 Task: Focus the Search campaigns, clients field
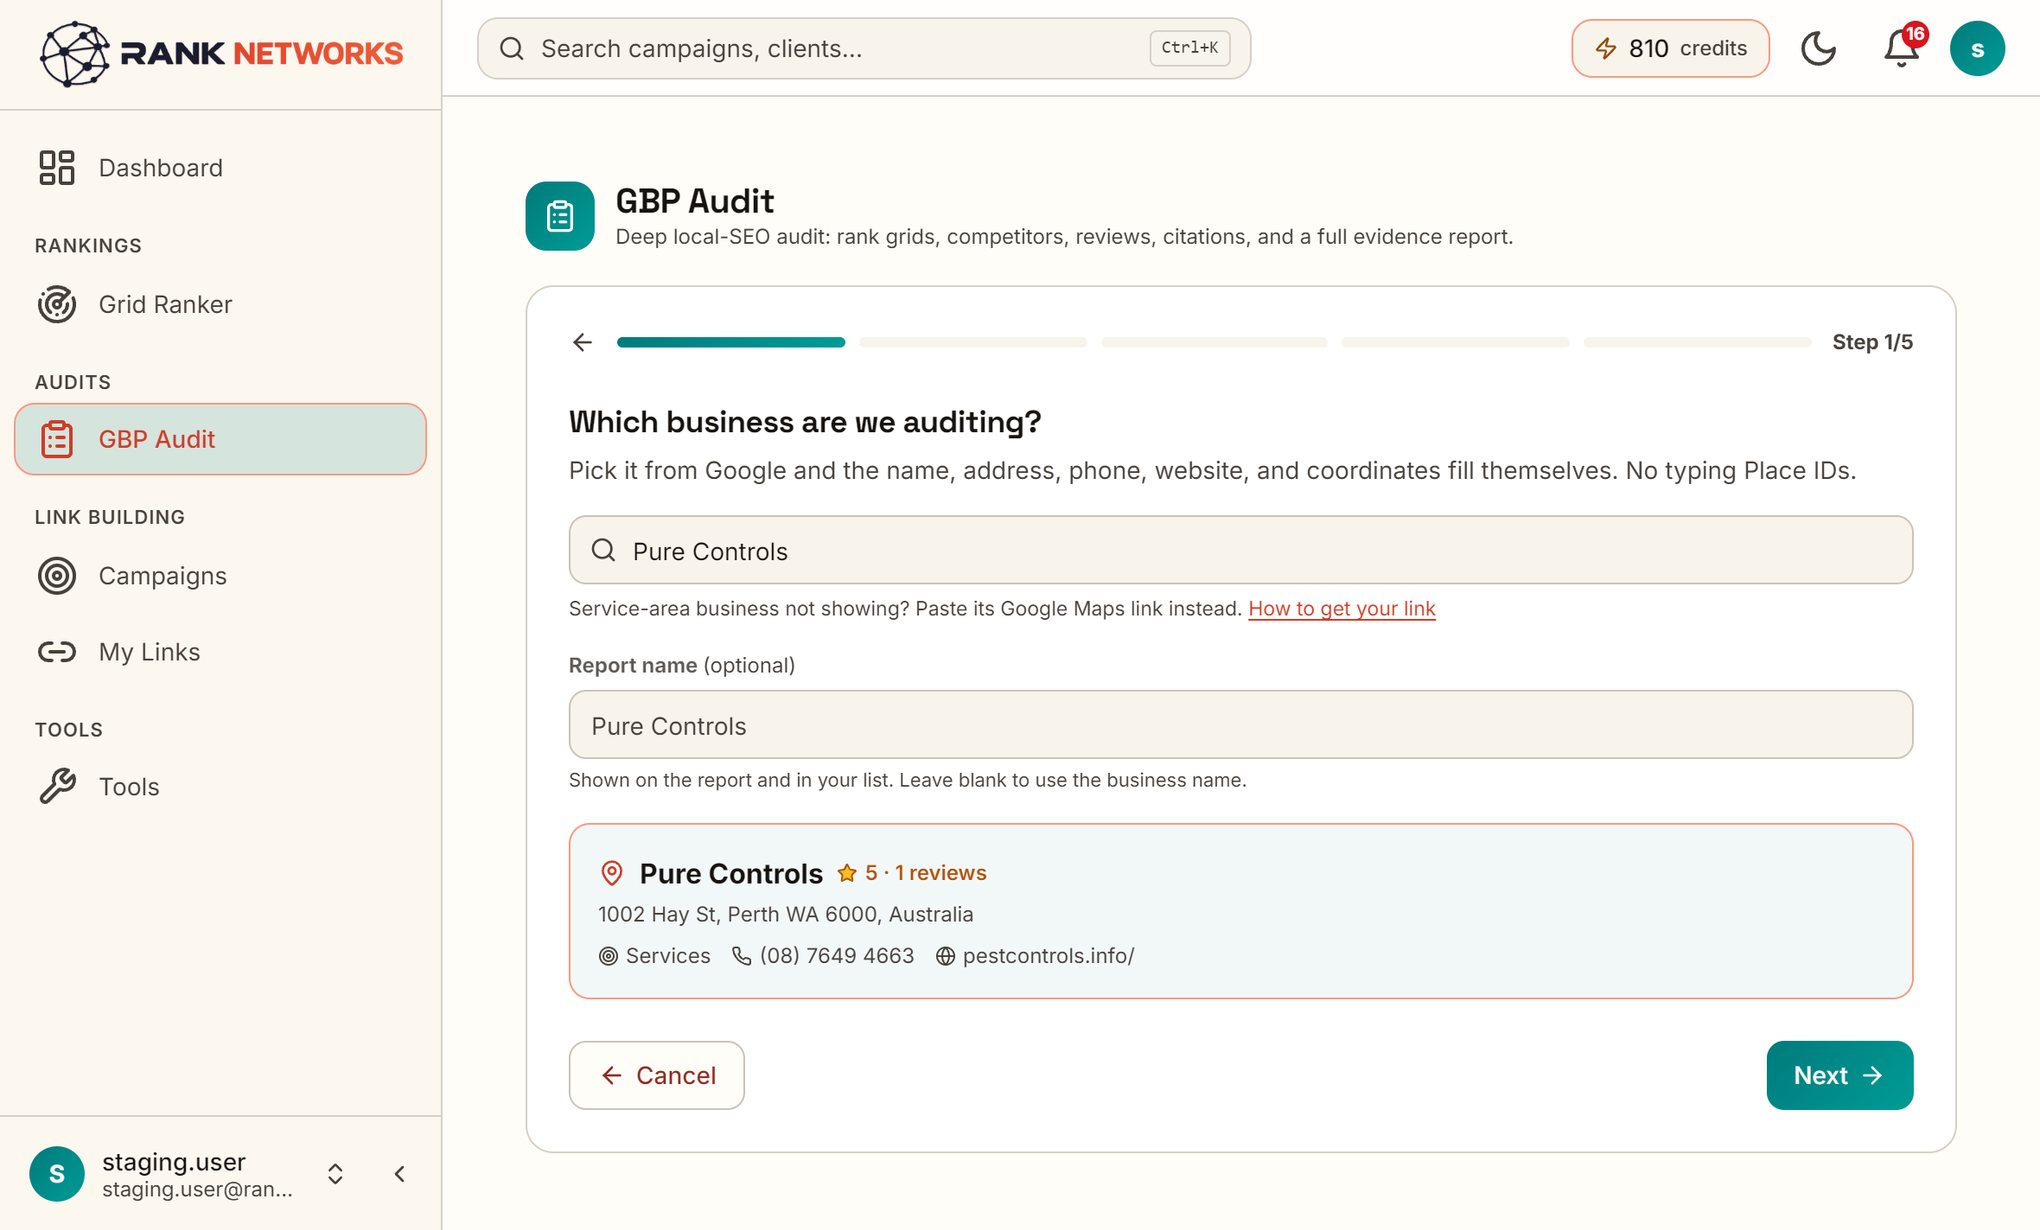[864, 48]
